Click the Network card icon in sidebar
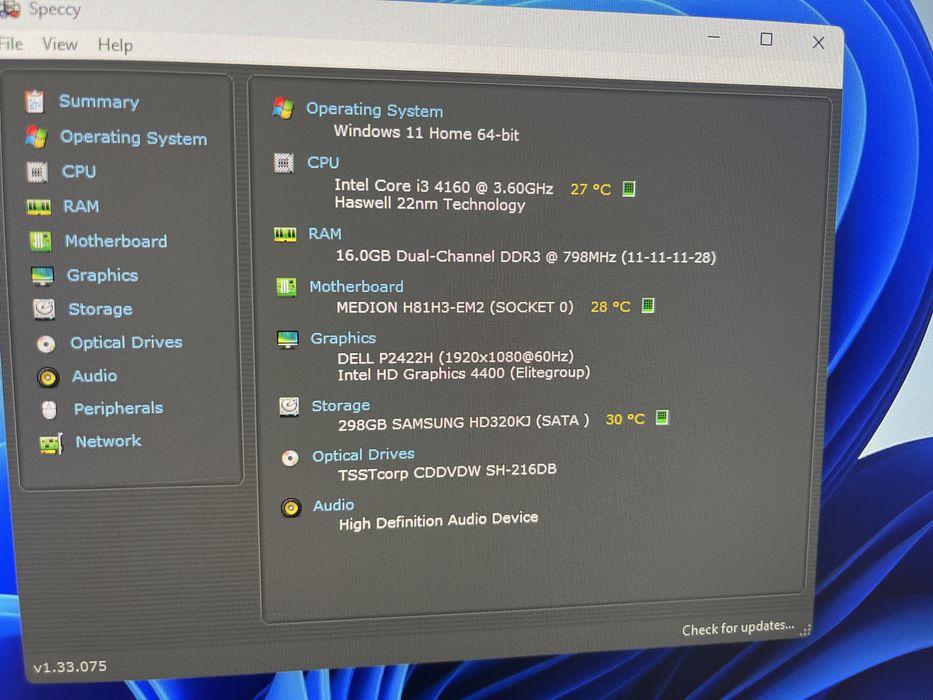 (51, 443)
